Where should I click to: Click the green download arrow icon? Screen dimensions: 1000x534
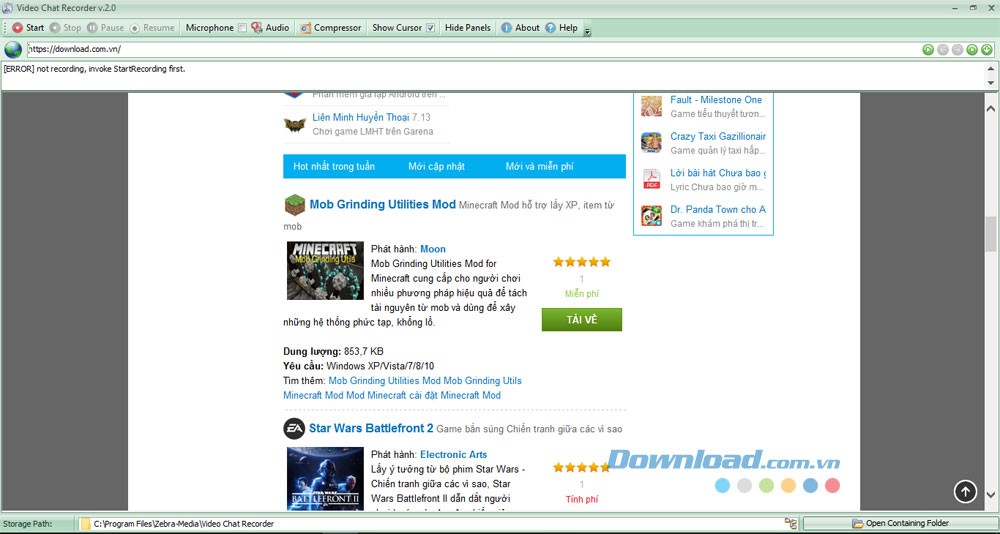click(987, 49)
